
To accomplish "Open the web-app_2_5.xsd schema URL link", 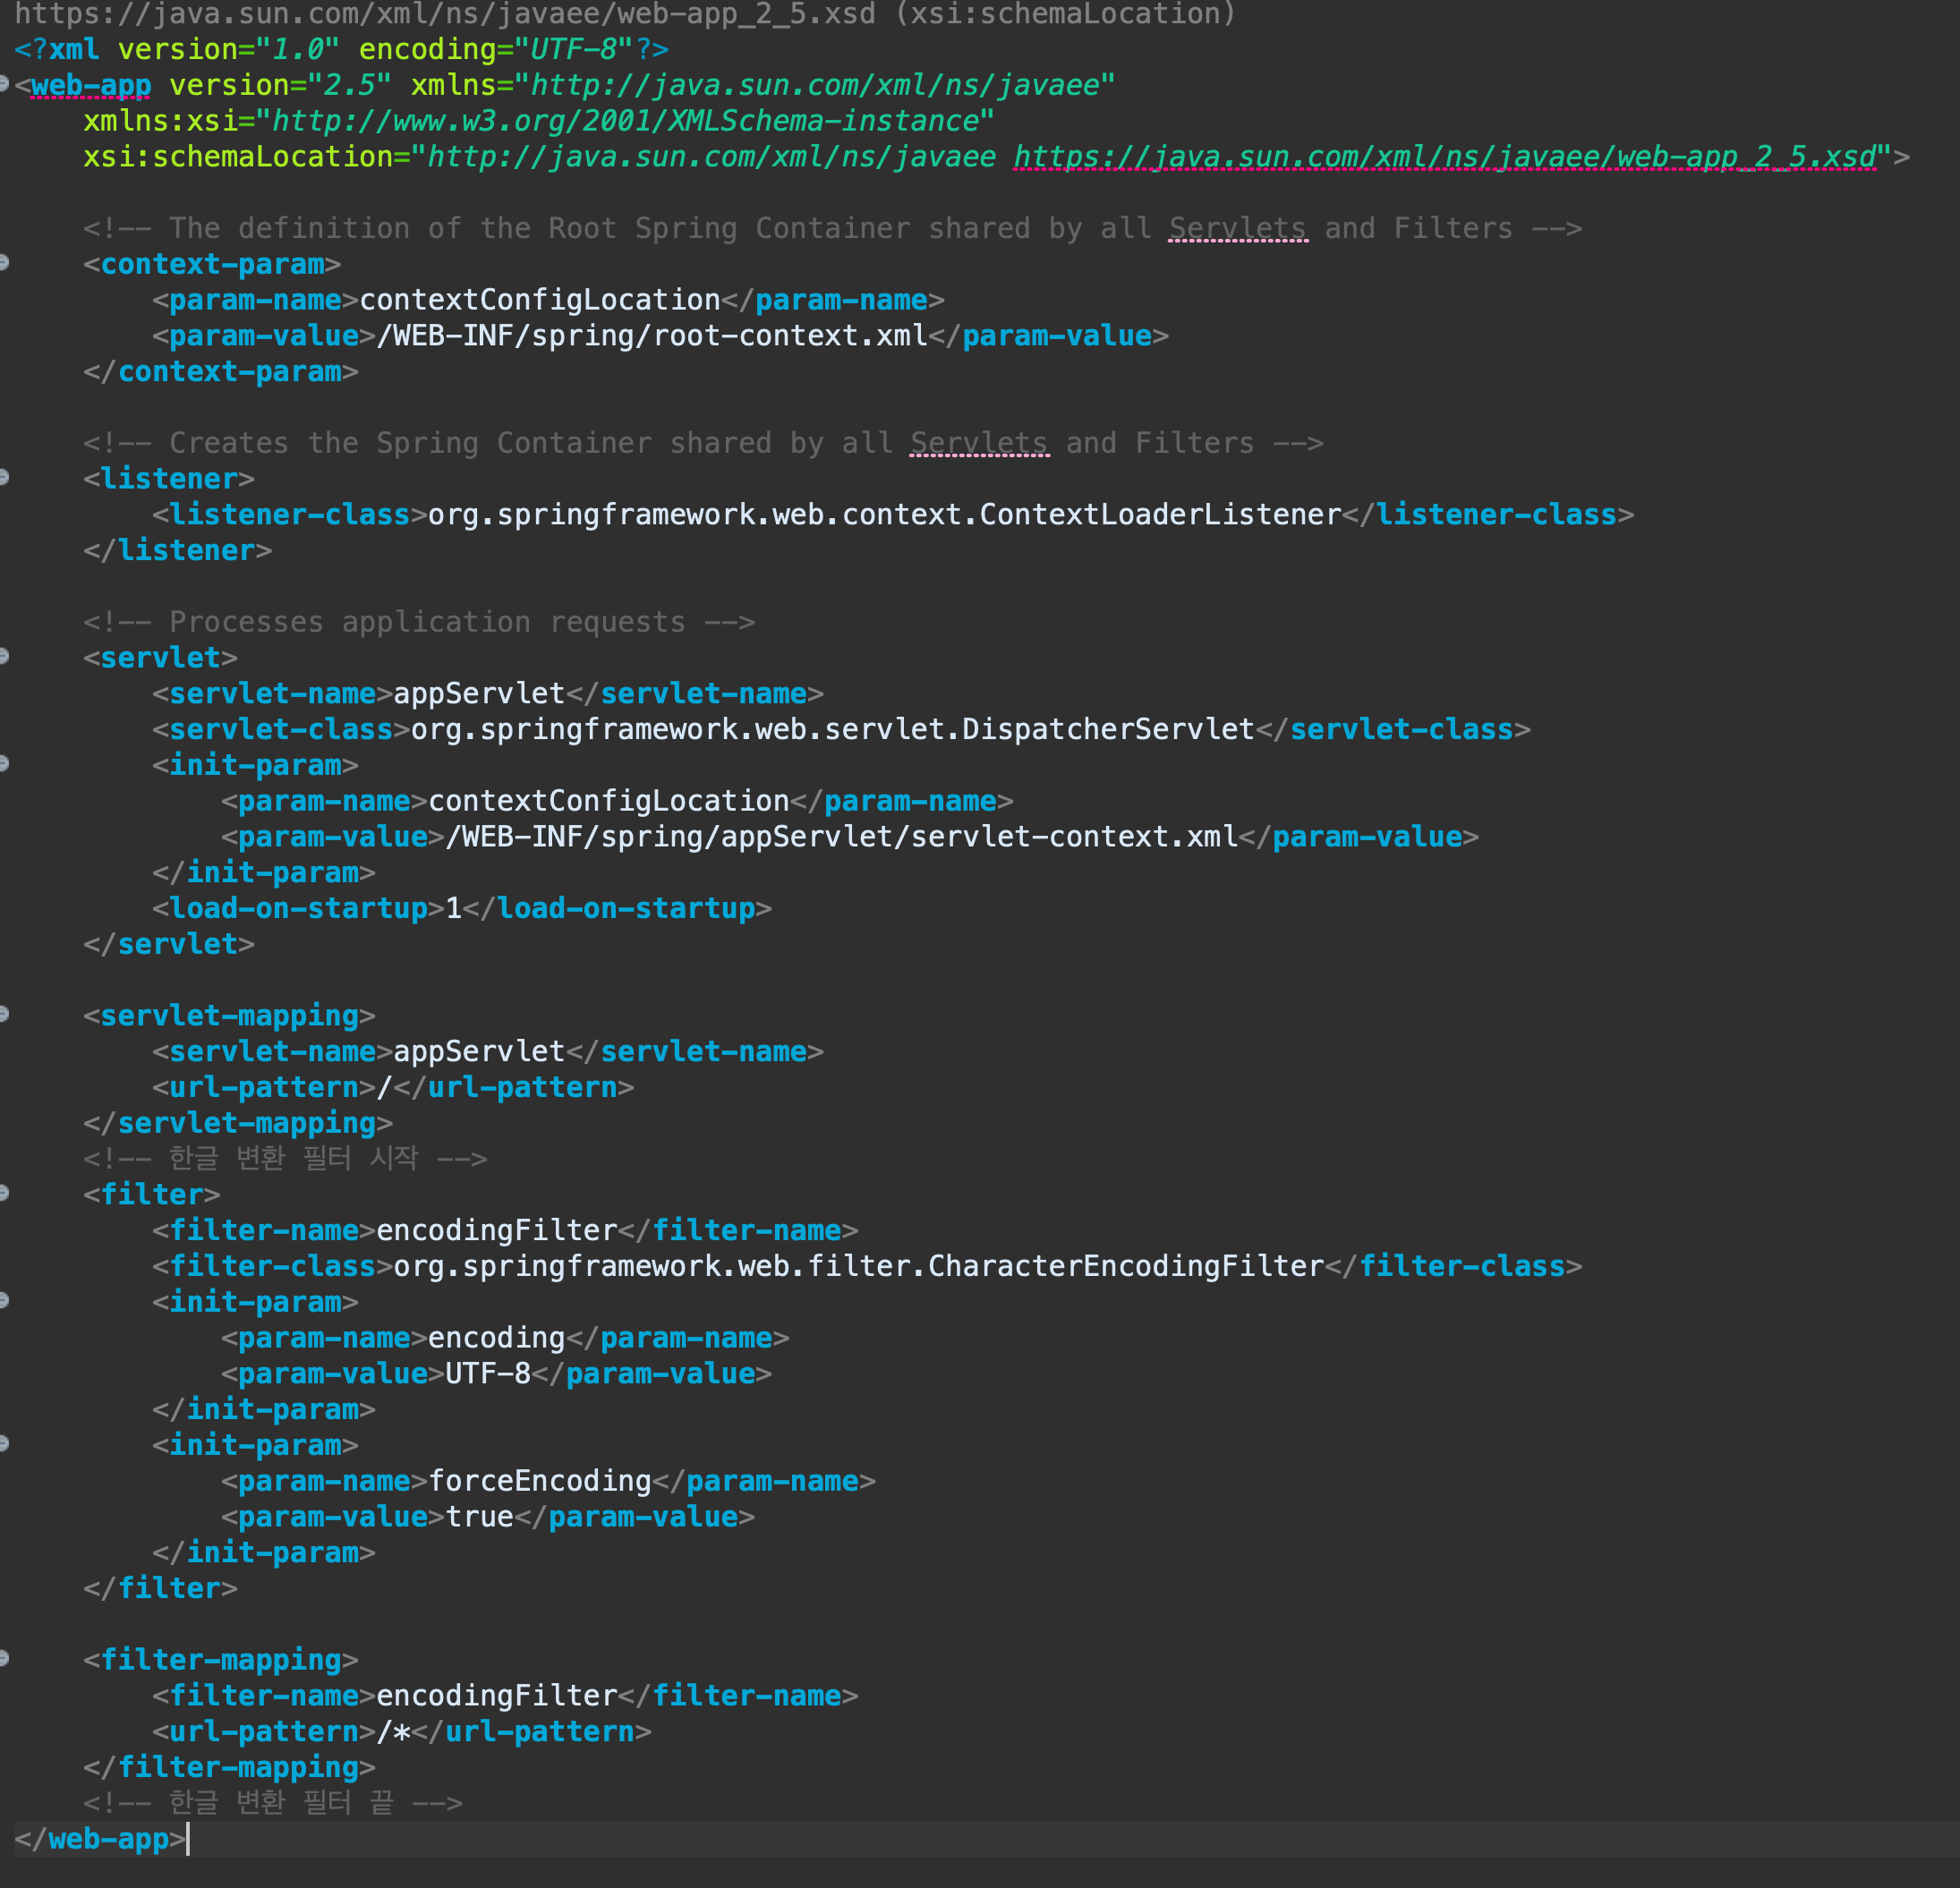I will click(1444, 157).
